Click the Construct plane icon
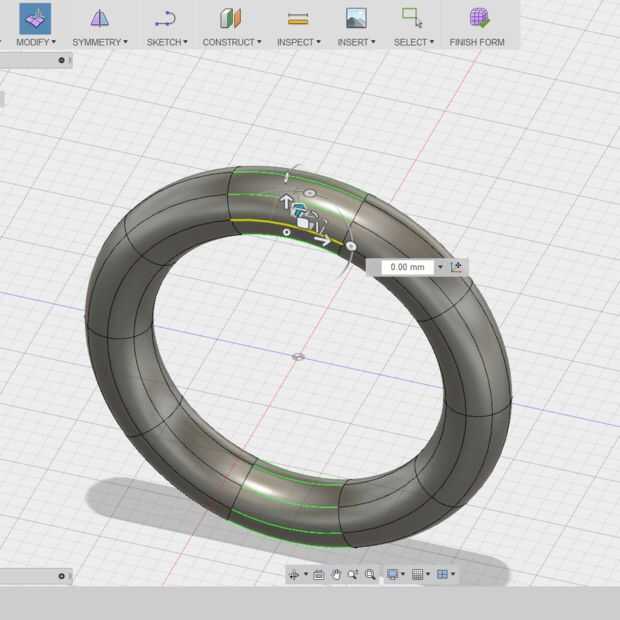The width and height of the screenshot is (620, 620). pyautogui.click(x=231, y=19)
